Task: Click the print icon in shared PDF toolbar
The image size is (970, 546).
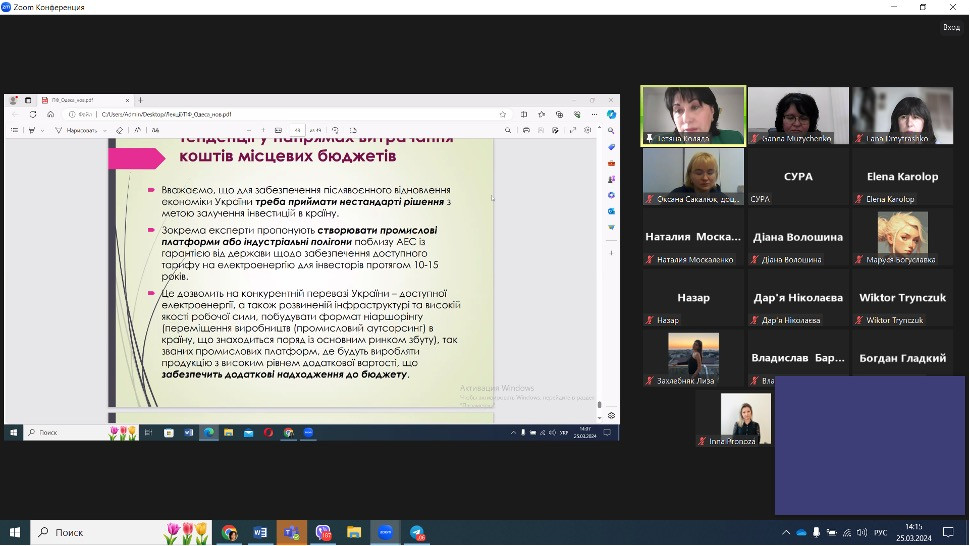Action: point(526,130)
